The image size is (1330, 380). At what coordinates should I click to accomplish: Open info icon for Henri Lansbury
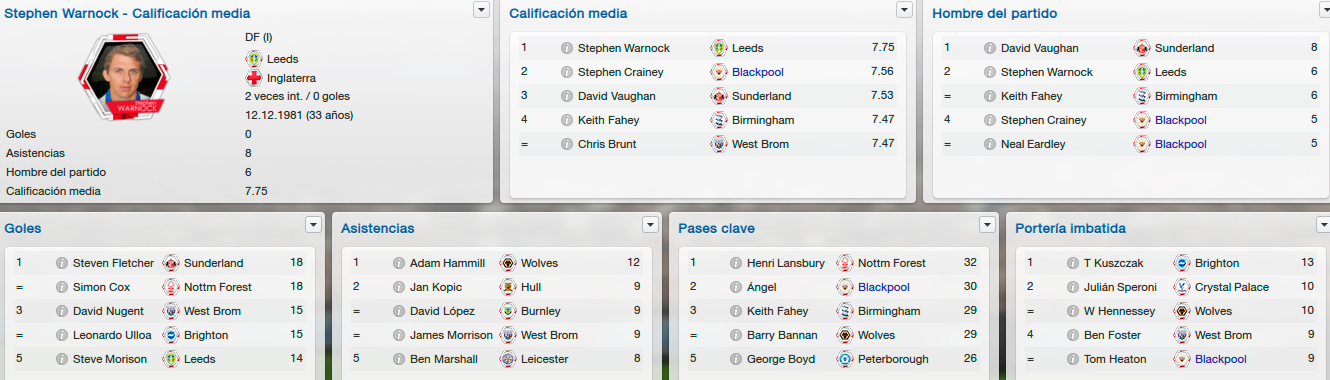pos(736,263)
